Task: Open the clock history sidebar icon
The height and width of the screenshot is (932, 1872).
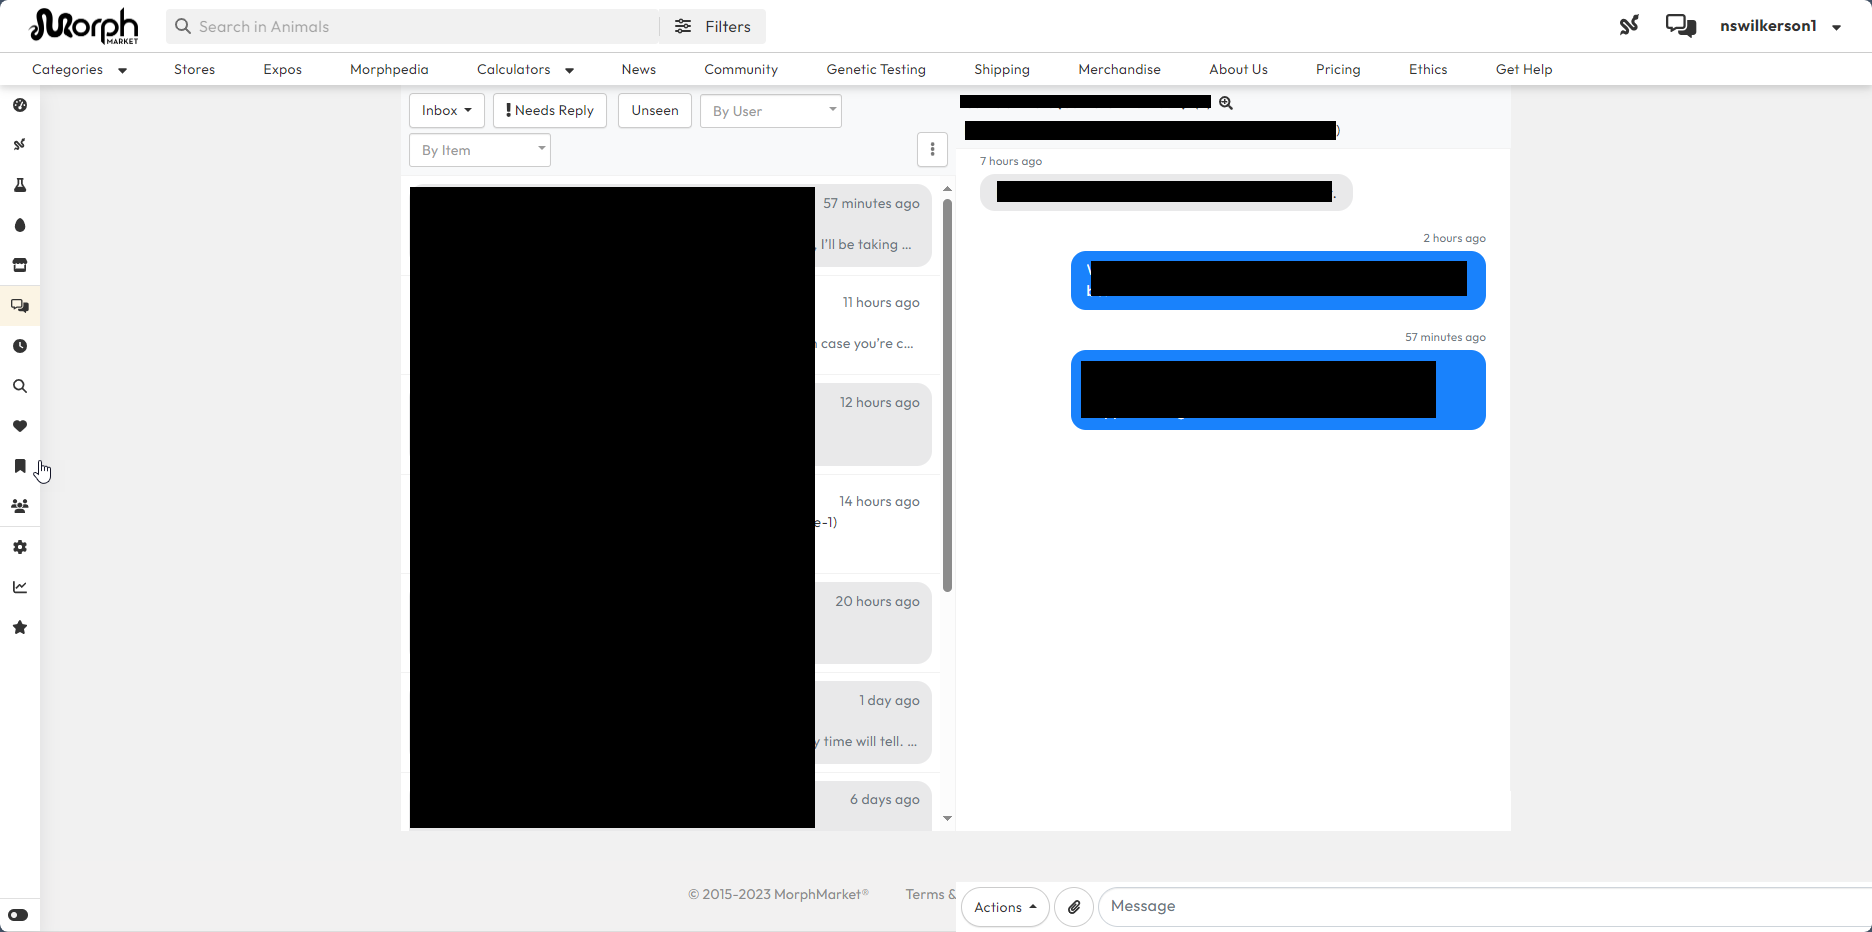Action: [x=20, y=346]
